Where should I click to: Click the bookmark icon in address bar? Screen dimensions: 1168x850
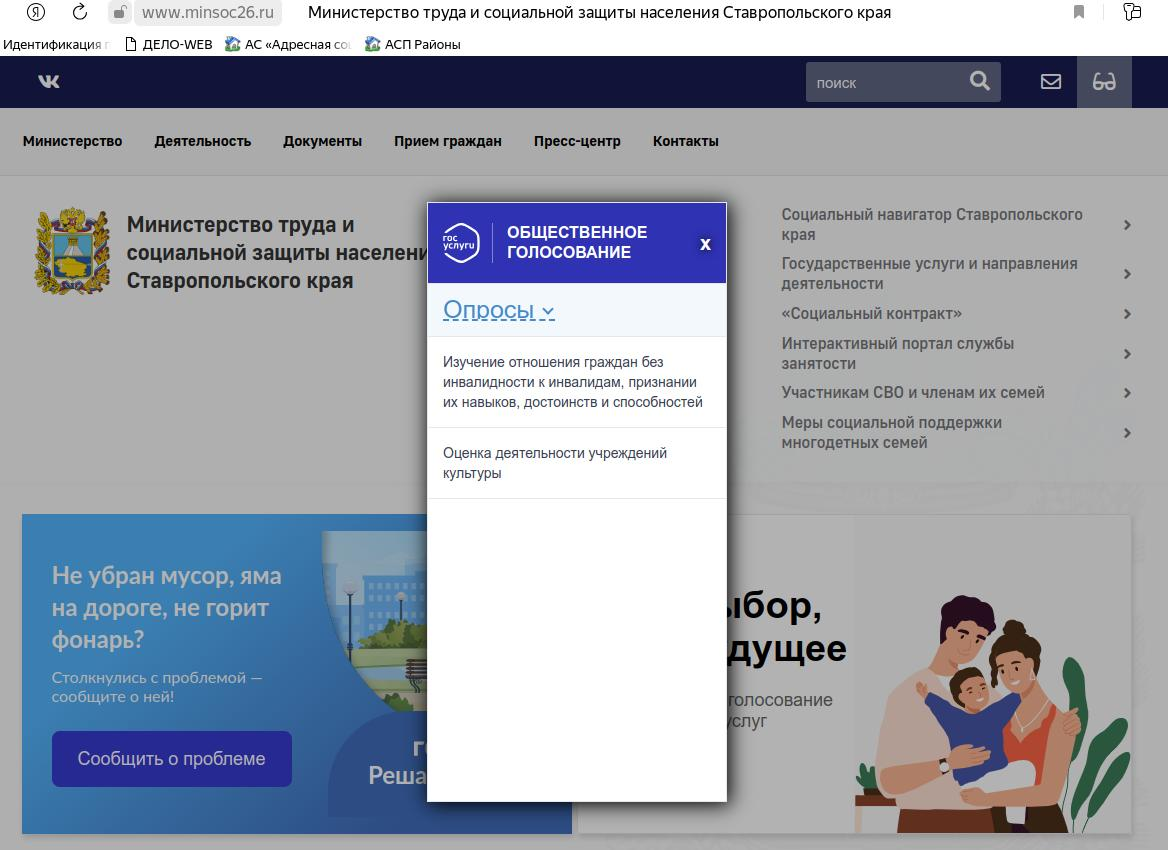1079,13
